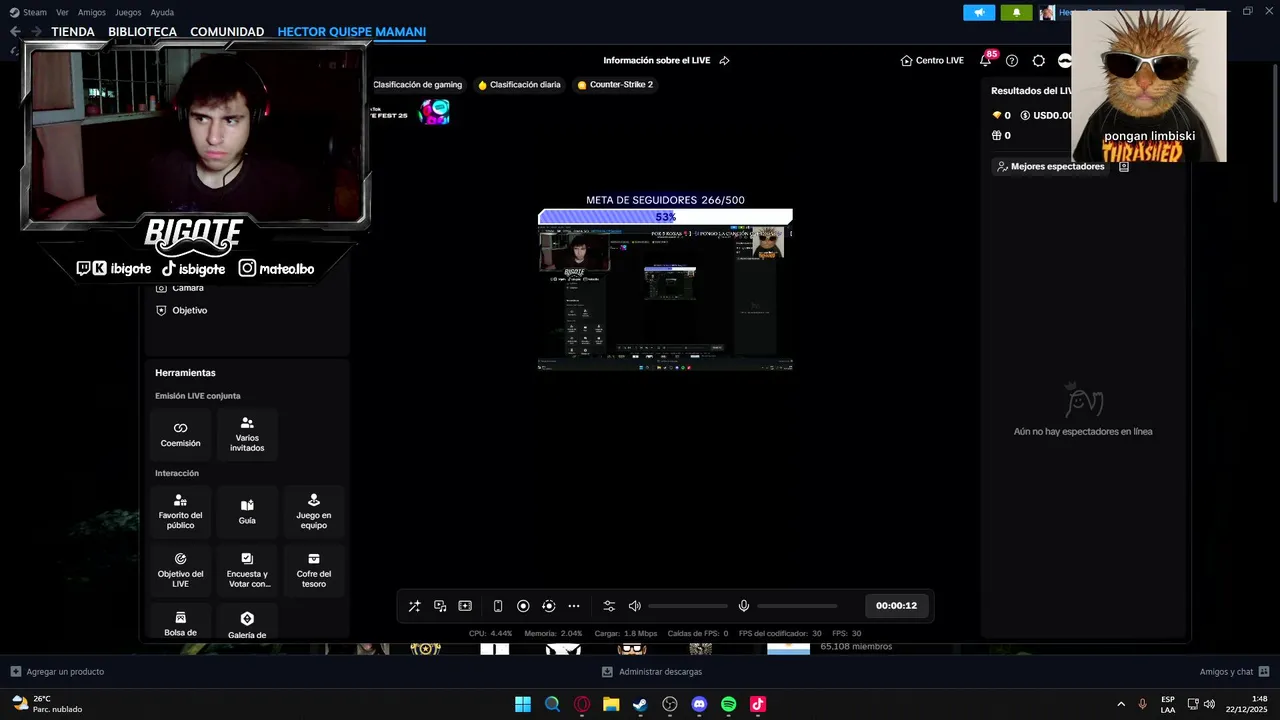
Task: Go to Steam COMUNIDAD tab
Action: pyautogui.click(x=227, y=32)
